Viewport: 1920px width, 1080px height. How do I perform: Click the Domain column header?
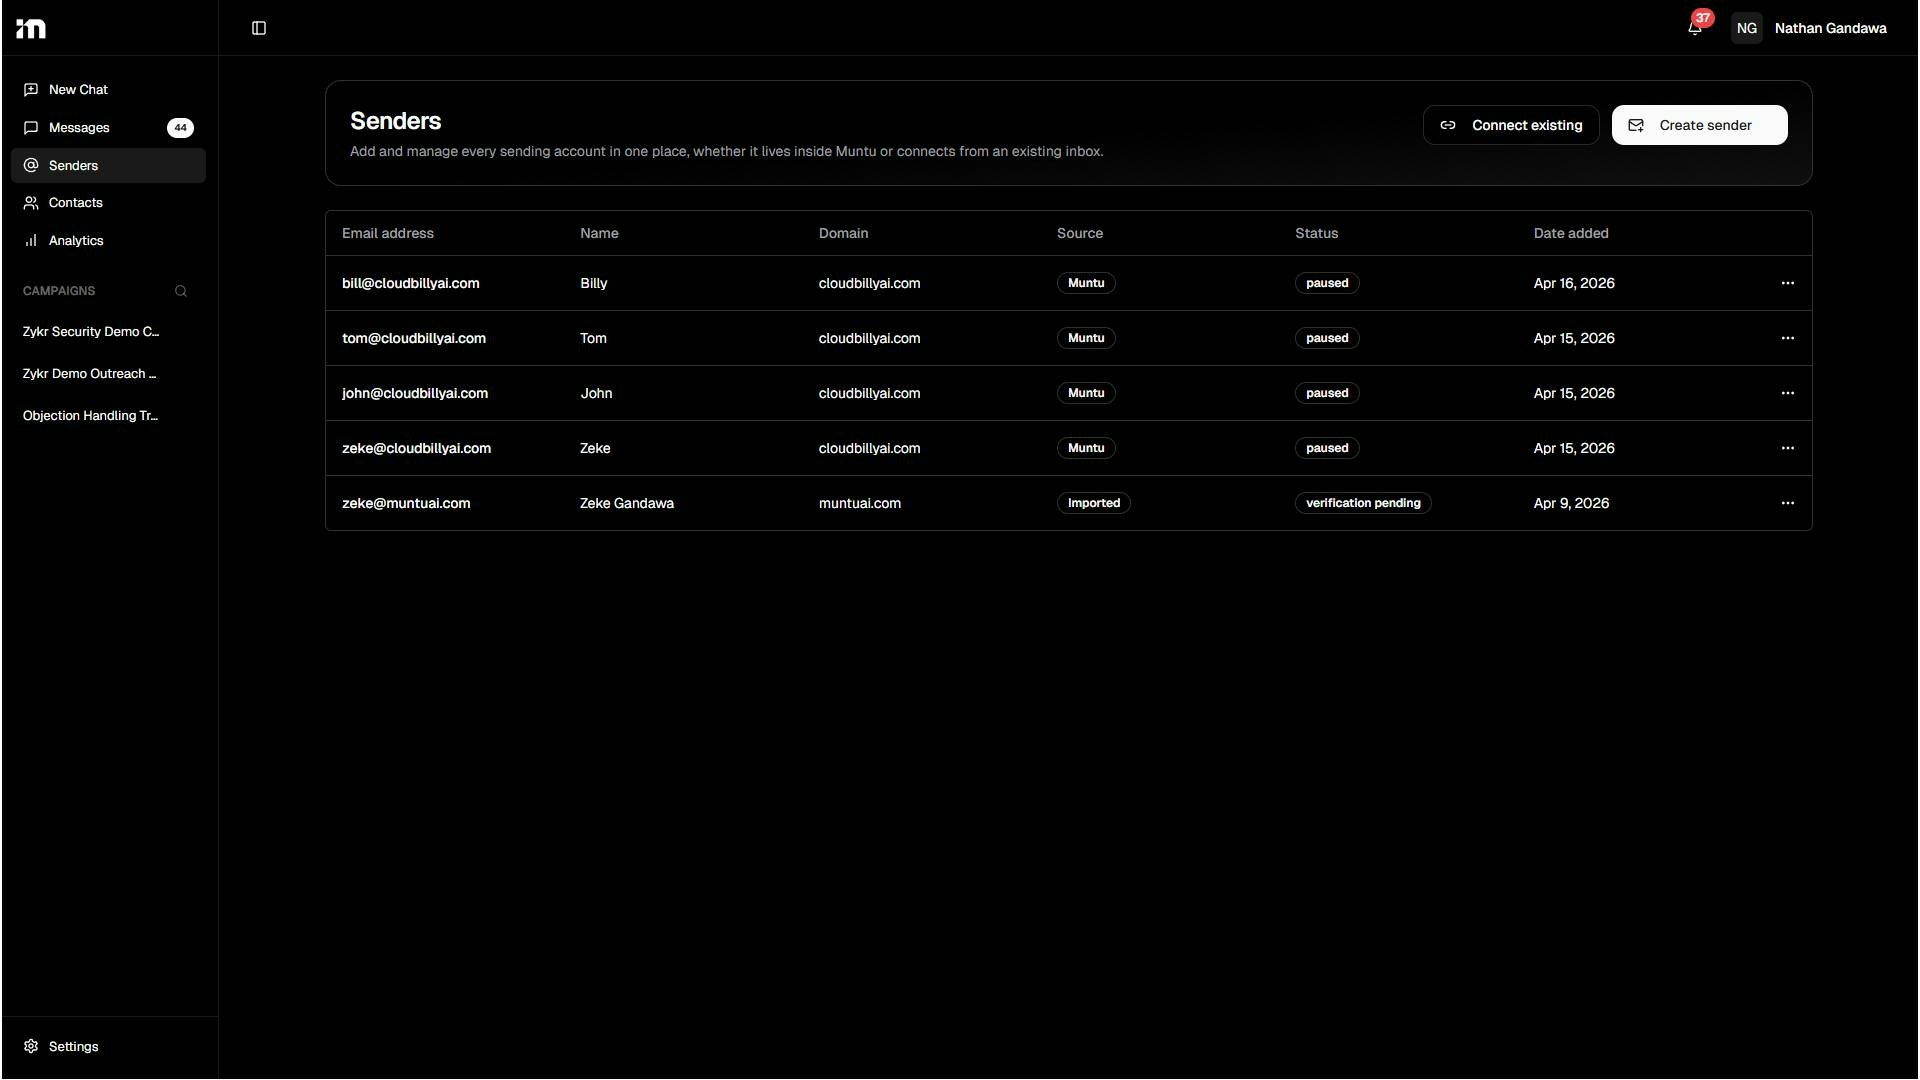[843, 234]
